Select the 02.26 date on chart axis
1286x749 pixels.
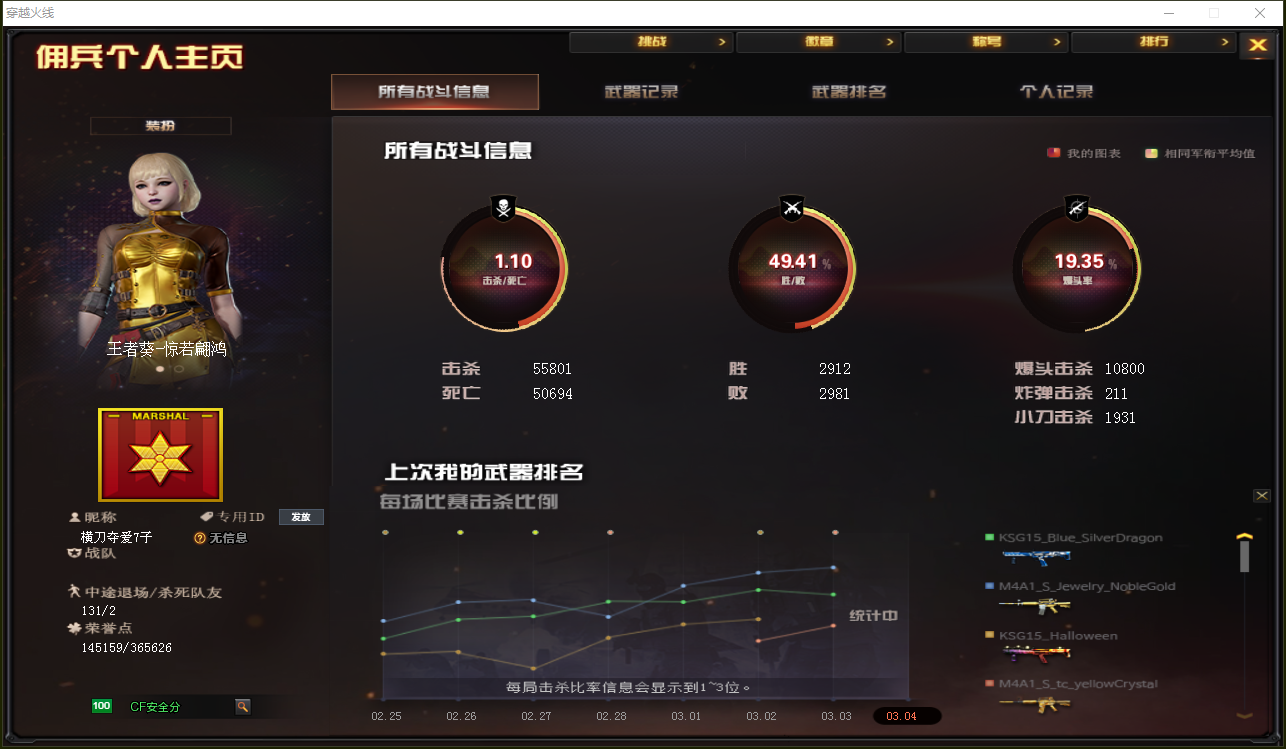(461, 716)
